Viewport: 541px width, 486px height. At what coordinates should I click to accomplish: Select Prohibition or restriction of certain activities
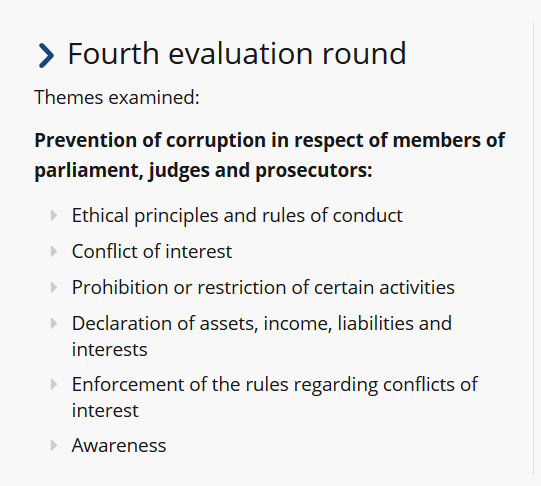click(263, 287)
